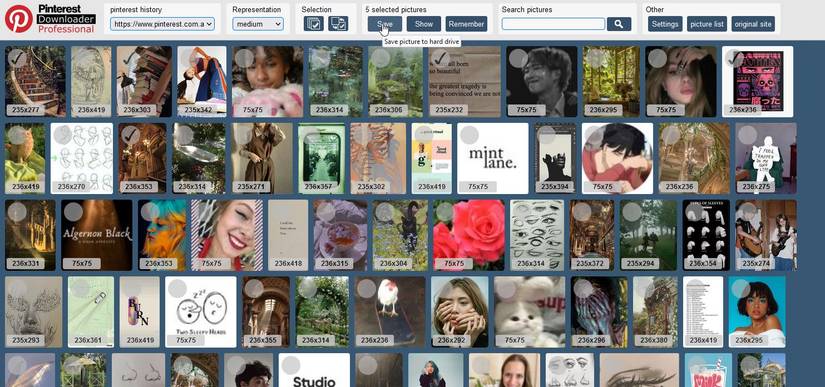Screen dimensions: 825x387
Task: Check the white kitten picture's selection circle
Action: click(x=506, y=289)
